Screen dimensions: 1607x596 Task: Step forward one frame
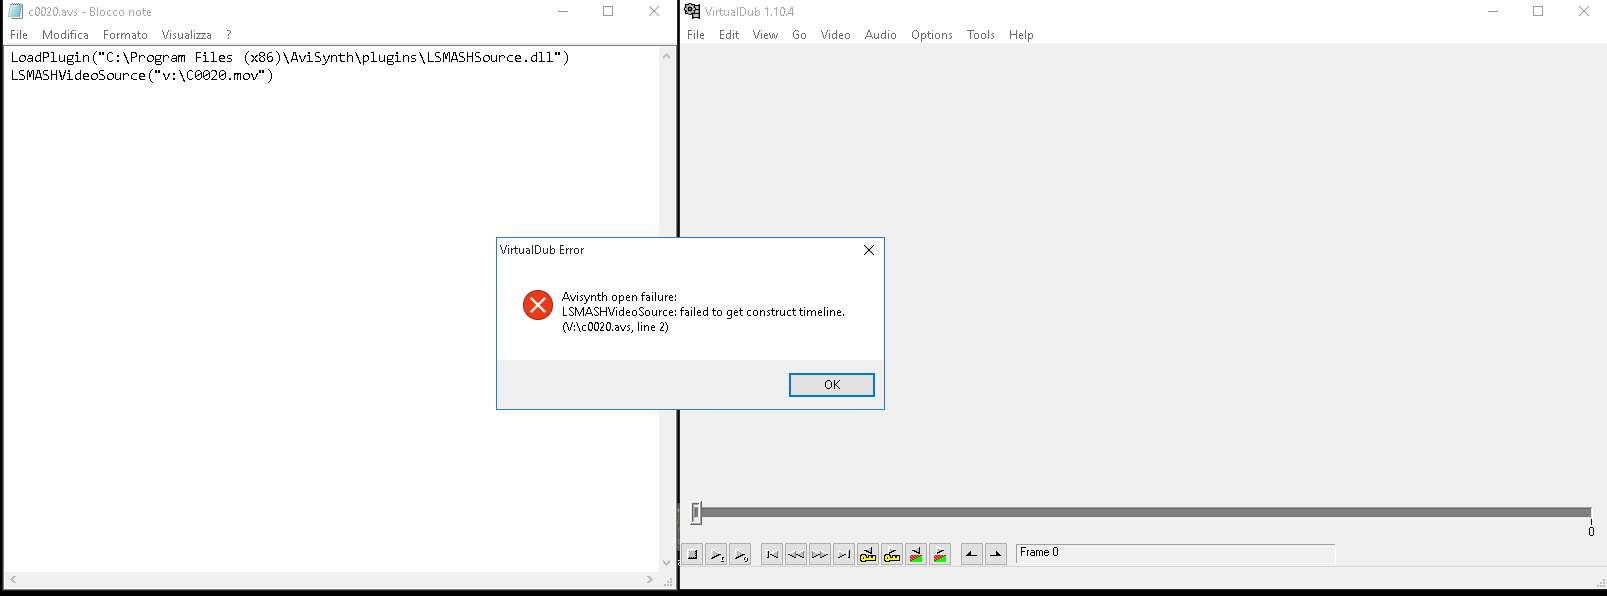coord(820,554)
